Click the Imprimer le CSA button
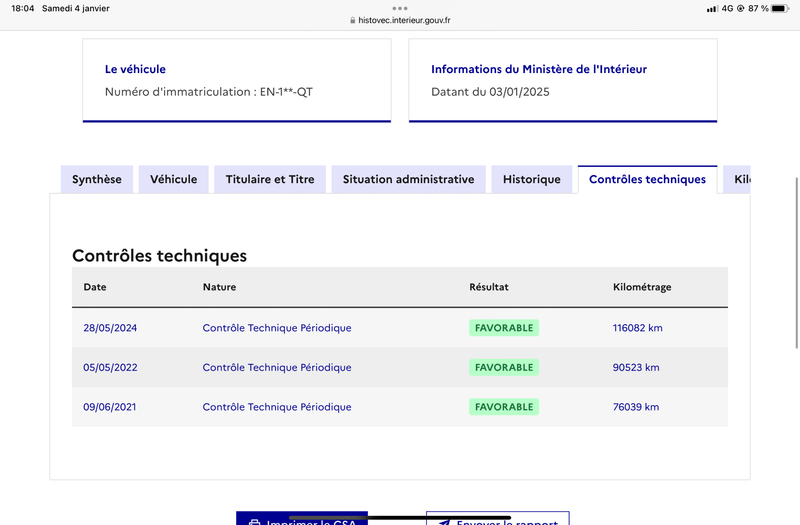The height and width of the screenshot is (525, 800). 302,518
